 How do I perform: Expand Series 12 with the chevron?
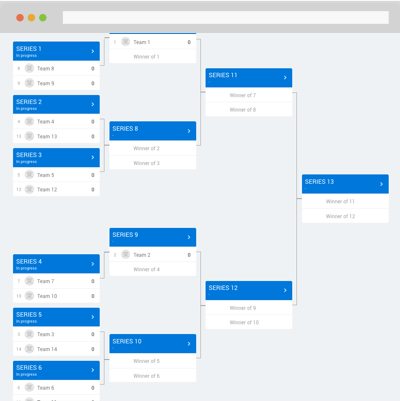pyautogui.click(x=285, y=290)
